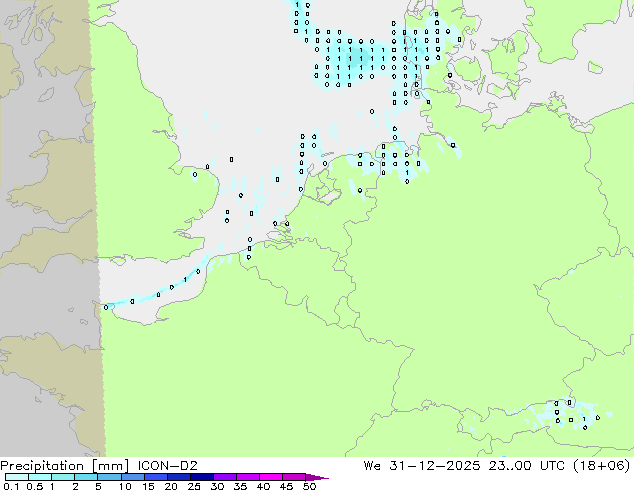The height and width of the screenshot is (490, 634).
Task: Select legend swatch between 0.5 and 1
Action: [40, 477]
